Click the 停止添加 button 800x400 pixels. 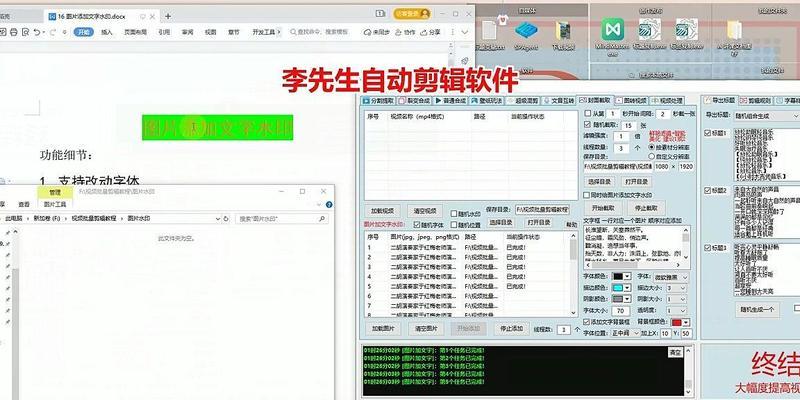pyautogui.click(x=511, y=329)
